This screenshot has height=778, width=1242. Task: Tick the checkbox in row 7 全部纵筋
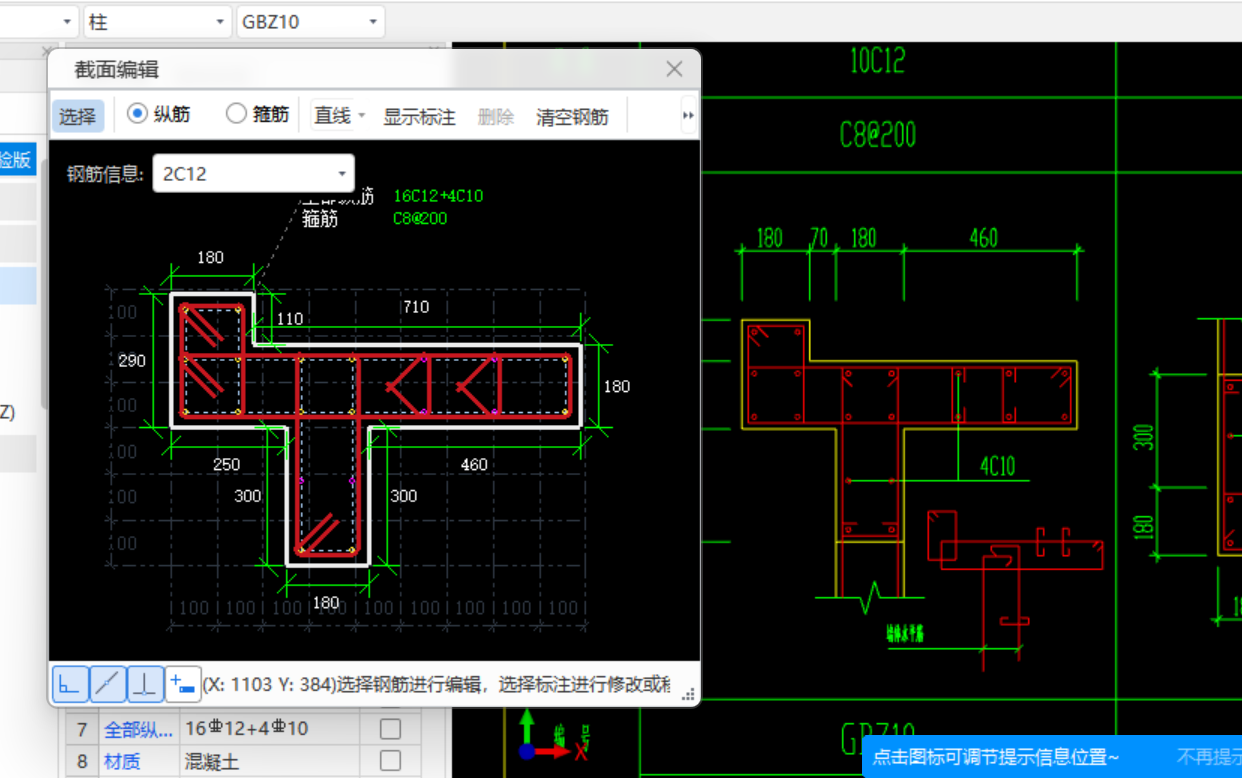[390, 728]
